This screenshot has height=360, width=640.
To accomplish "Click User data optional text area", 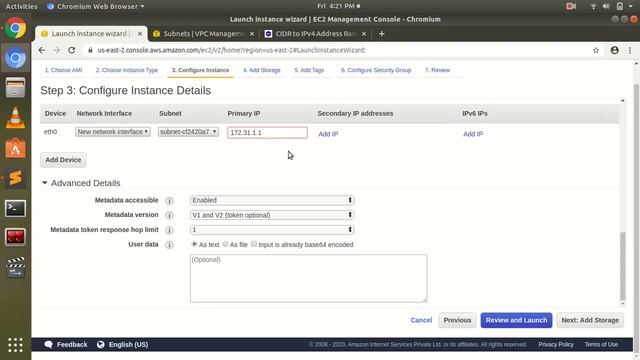I will click(x=309, y=278).
